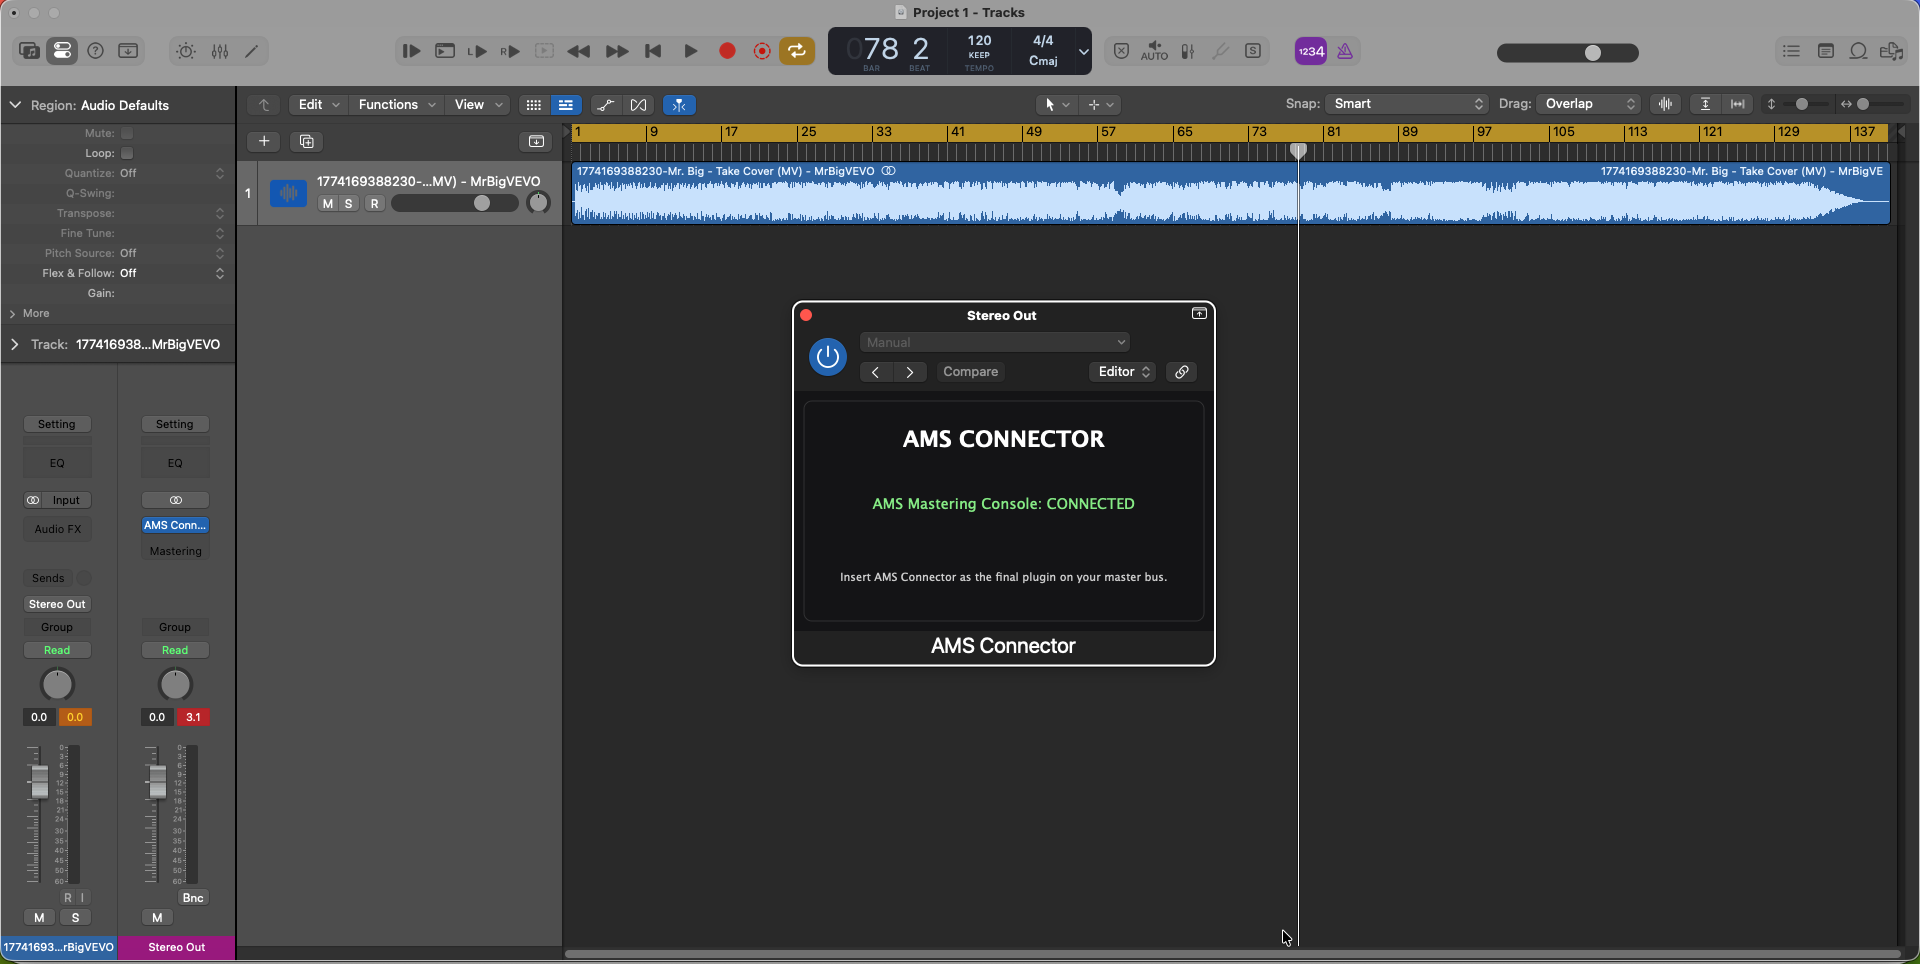Toggle Show Automation icon
The width and height of the screenshot is (1920, 964).
coord(605,105)
